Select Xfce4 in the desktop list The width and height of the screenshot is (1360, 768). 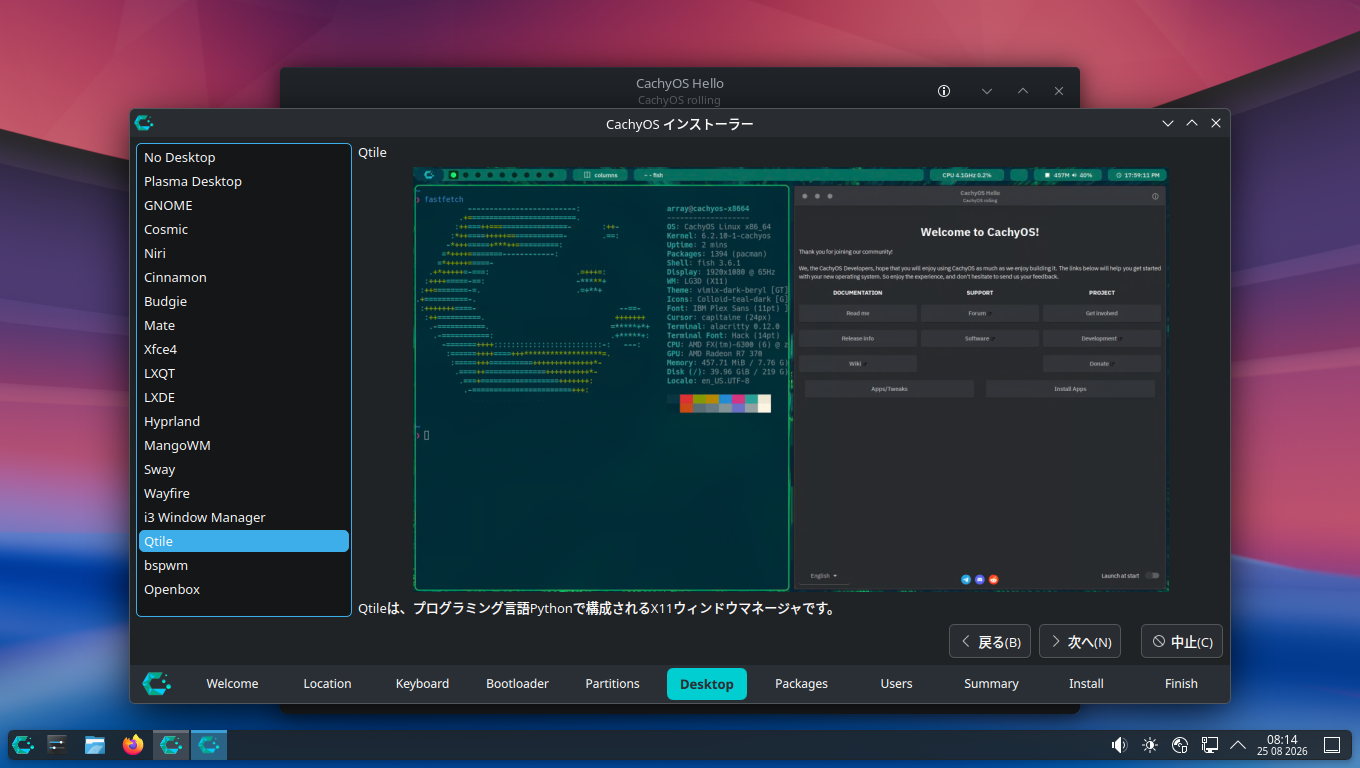click(x=244, y=349)
